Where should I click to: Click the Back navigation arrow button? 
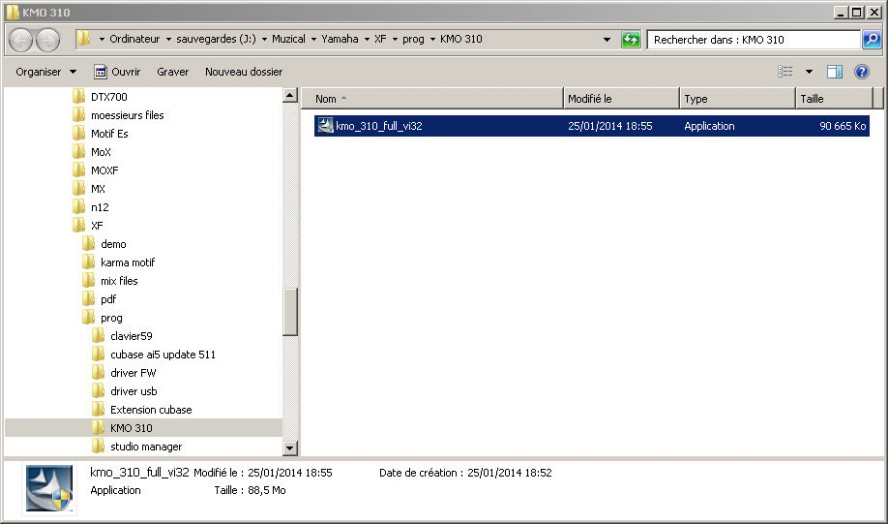pos(22,41)
